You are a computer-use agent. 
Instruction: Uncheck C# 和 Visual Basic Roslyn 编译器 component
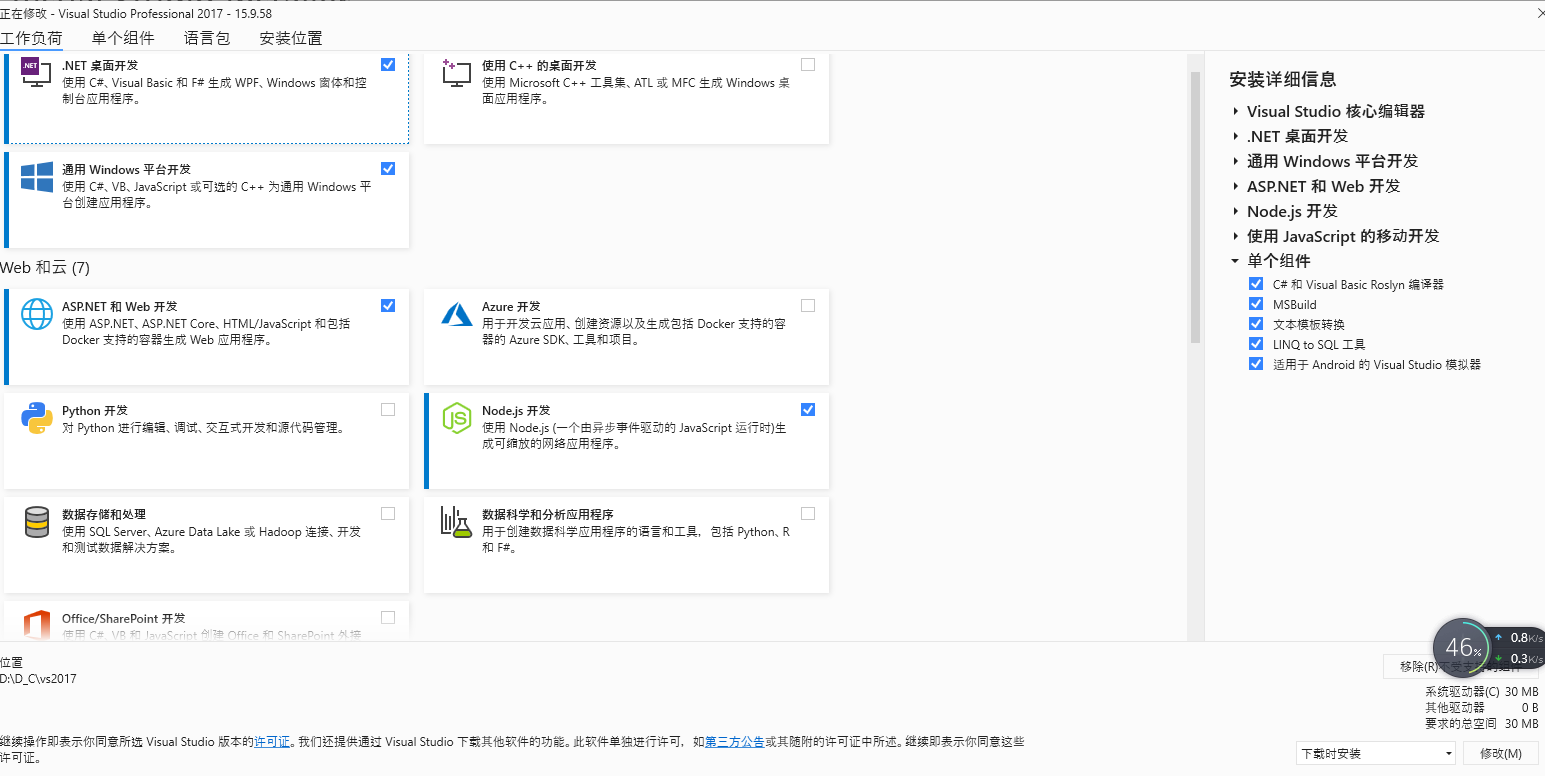(x=1256, y=284)
